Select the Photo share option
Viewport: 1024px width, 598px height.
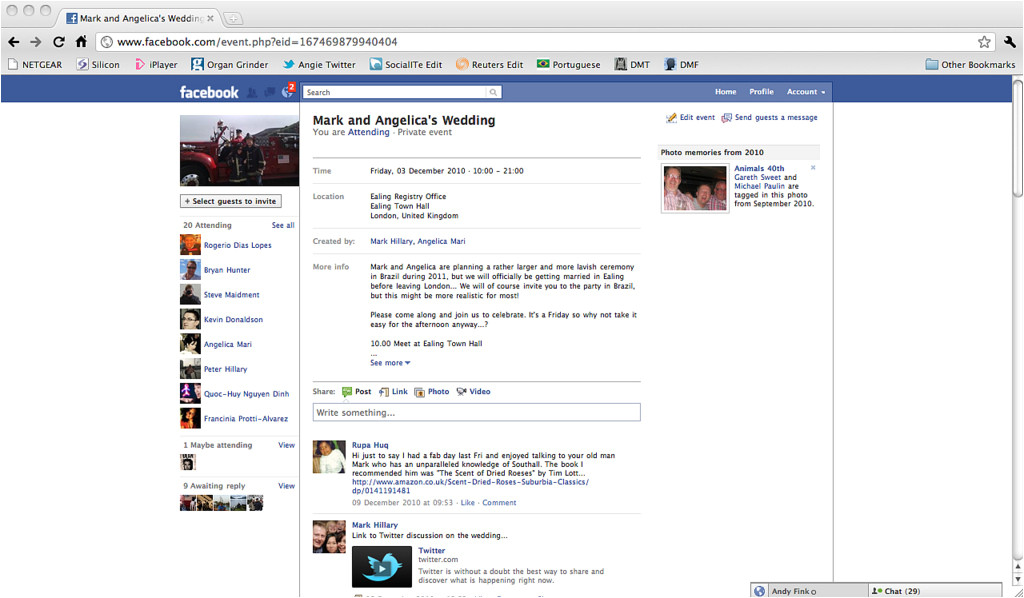[x=432, y=392]
